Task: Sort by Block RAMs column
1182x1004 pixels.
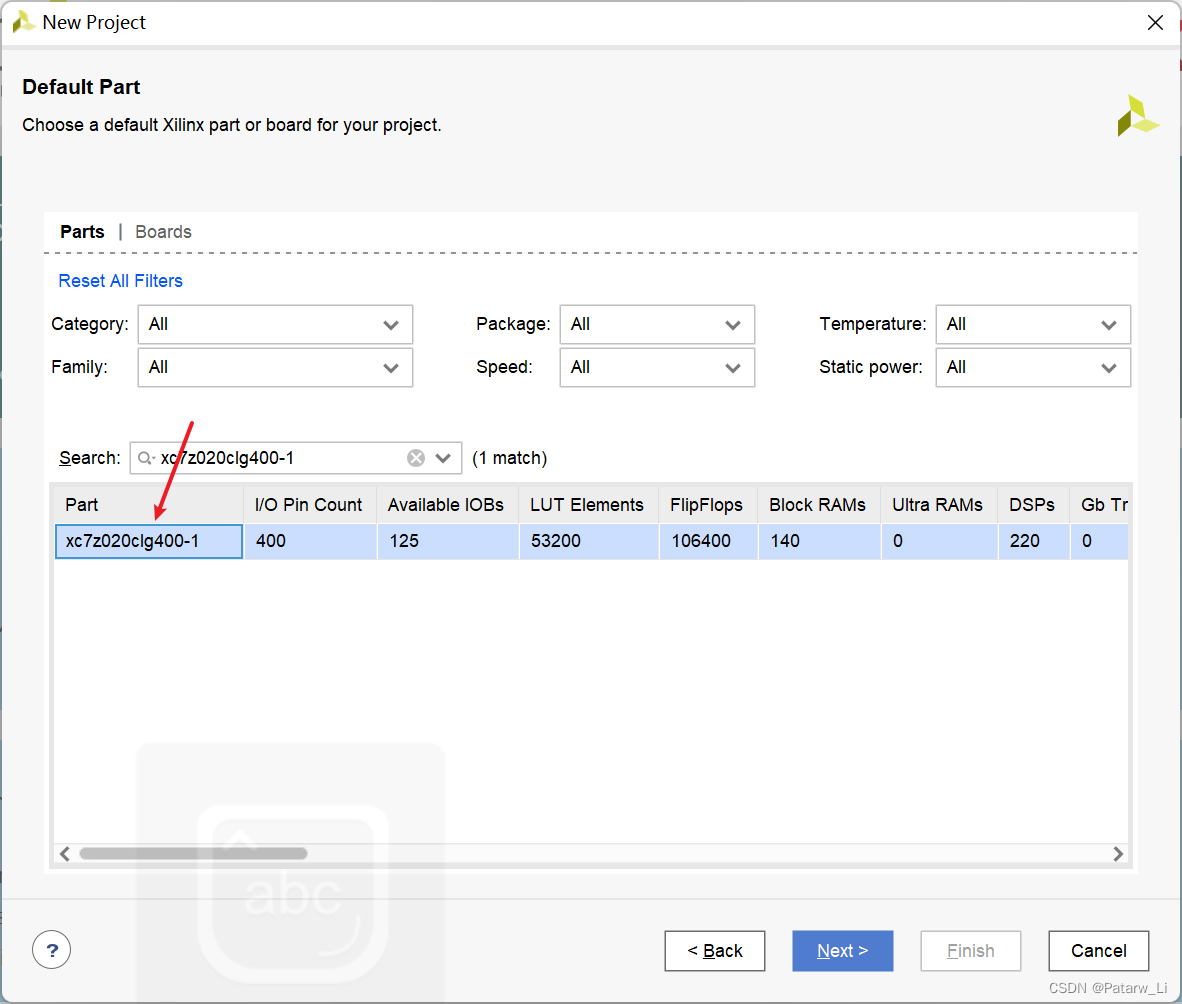Action: point(819,505)
